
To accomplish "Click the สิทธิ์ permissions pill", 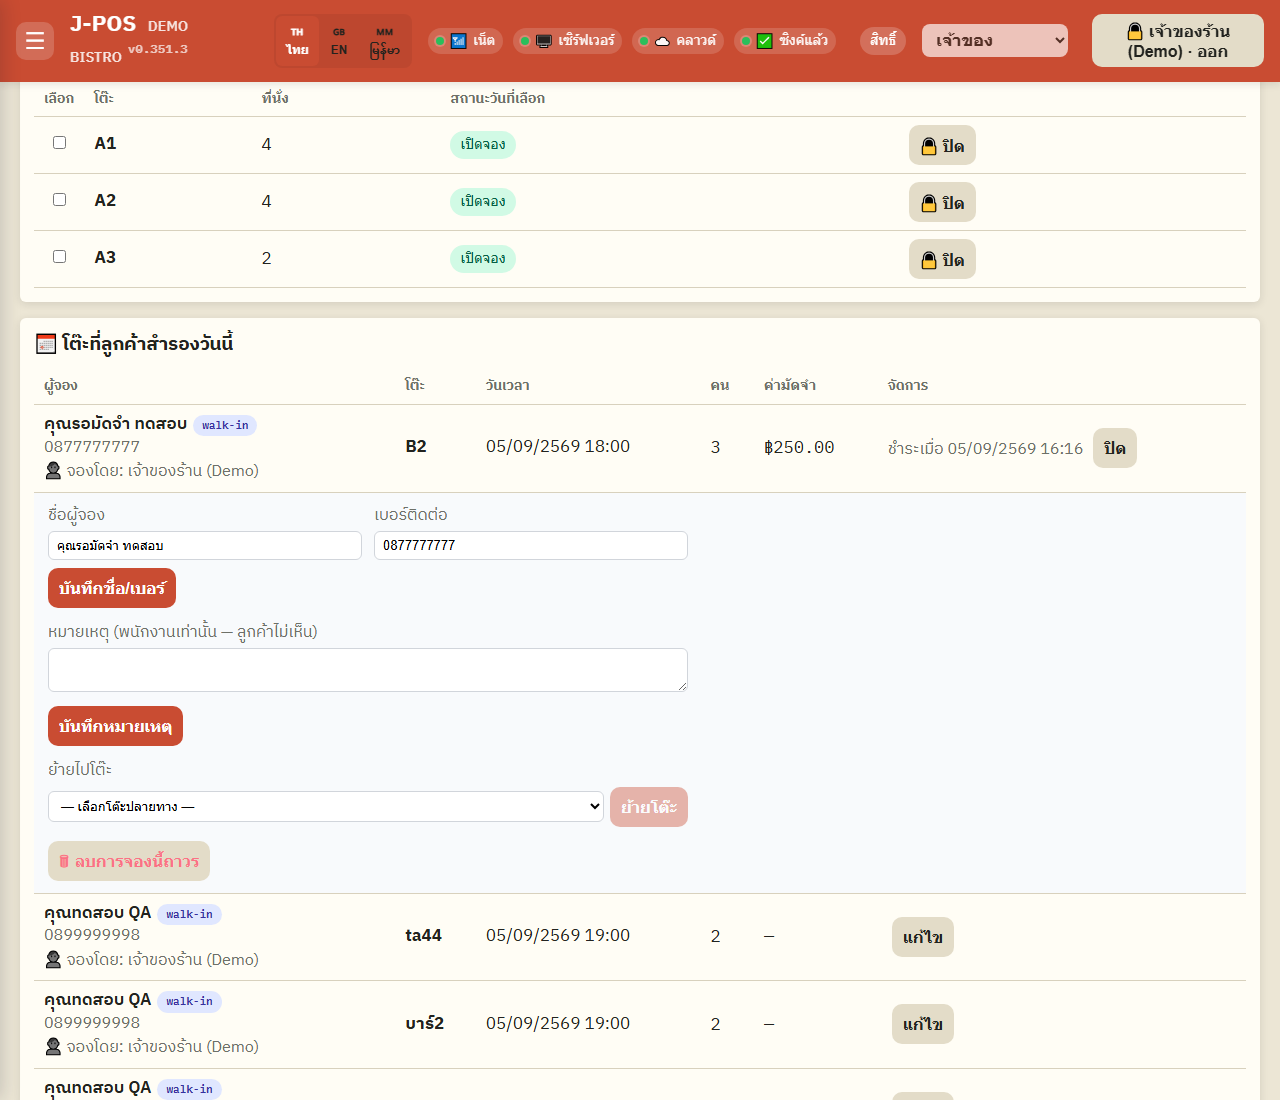I will tap(883, 41).
